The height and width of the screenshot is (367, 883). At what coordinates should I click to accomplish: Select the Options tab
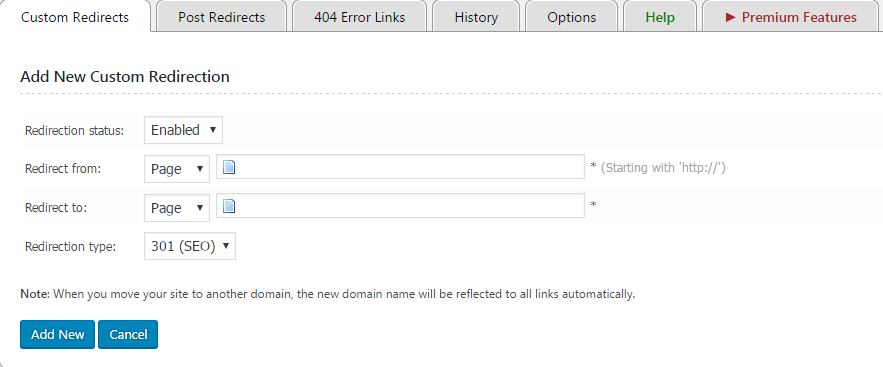tap(572, 17)
